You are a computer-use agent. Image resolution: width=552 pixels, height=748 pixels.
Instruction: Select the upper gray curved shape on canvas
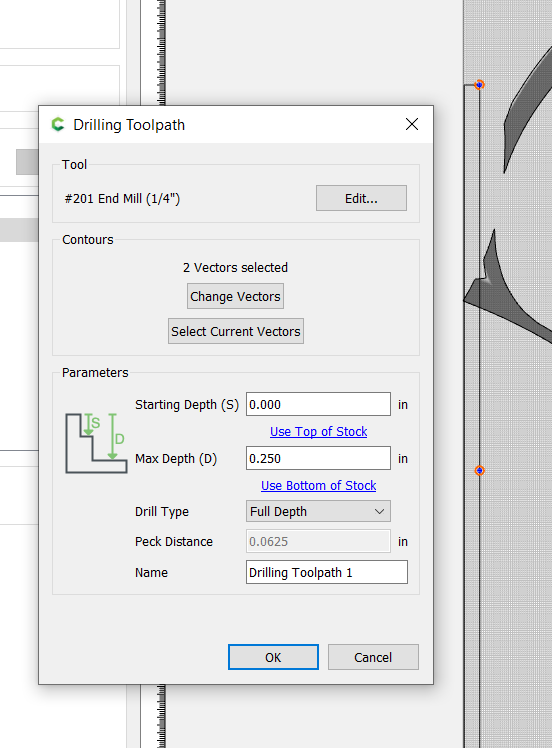[527, 112]
